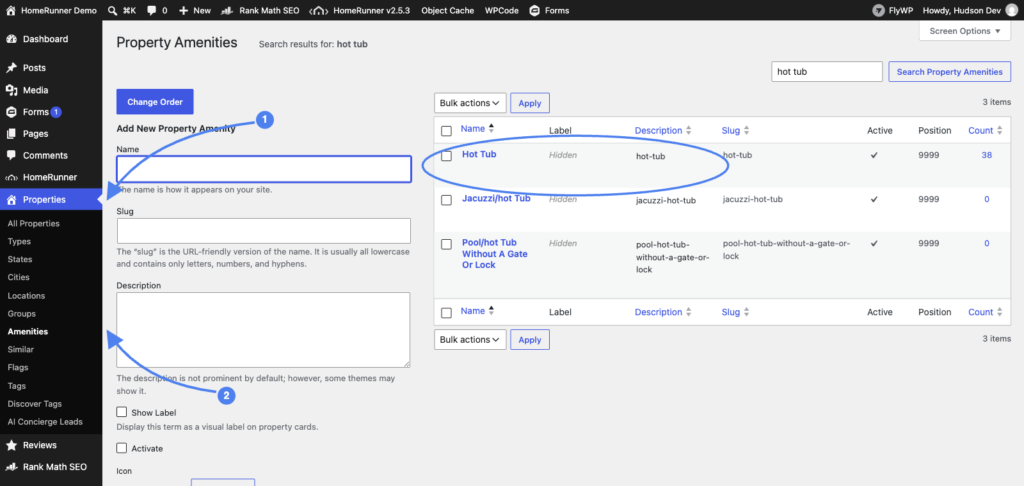The width and height of the screenshot is (1024, 486).
Task: Click the search box containing hot tub
Action: pos(827,72)
